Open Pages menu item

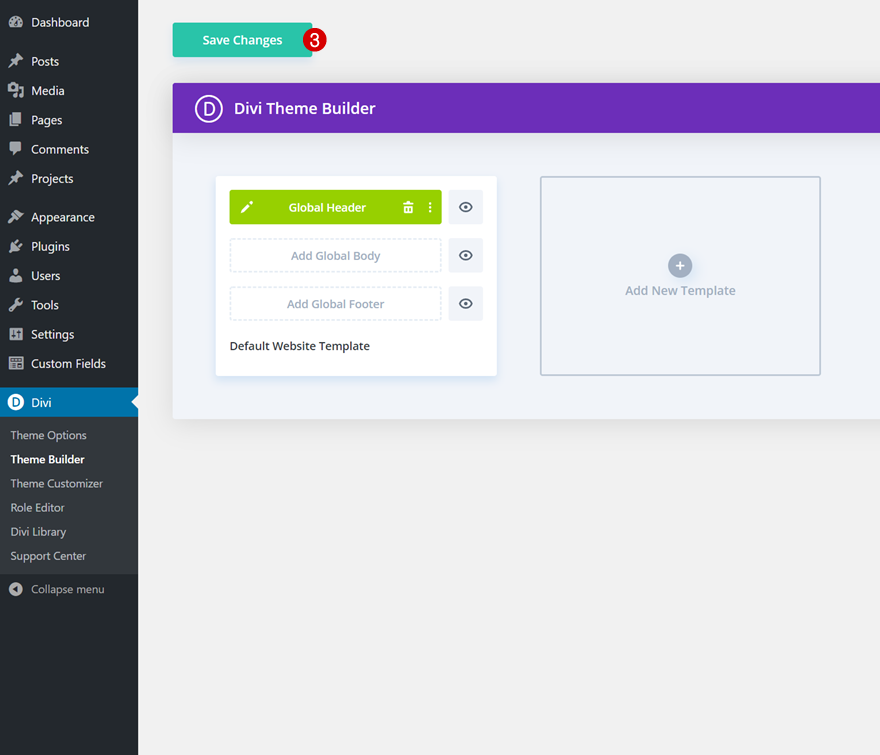(x=47, y=120)
